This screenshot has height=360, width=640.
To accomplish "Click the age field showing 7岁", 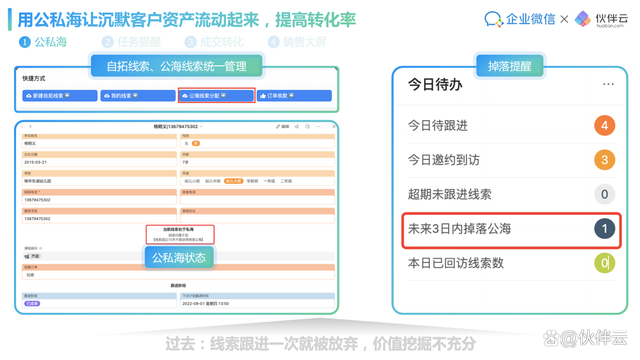I will [x=258, y=162].
